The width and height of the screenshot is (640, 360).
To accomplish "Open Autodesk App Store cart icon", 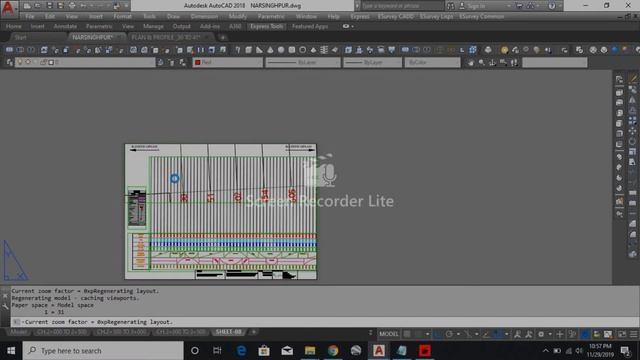I will pos(519,6).
